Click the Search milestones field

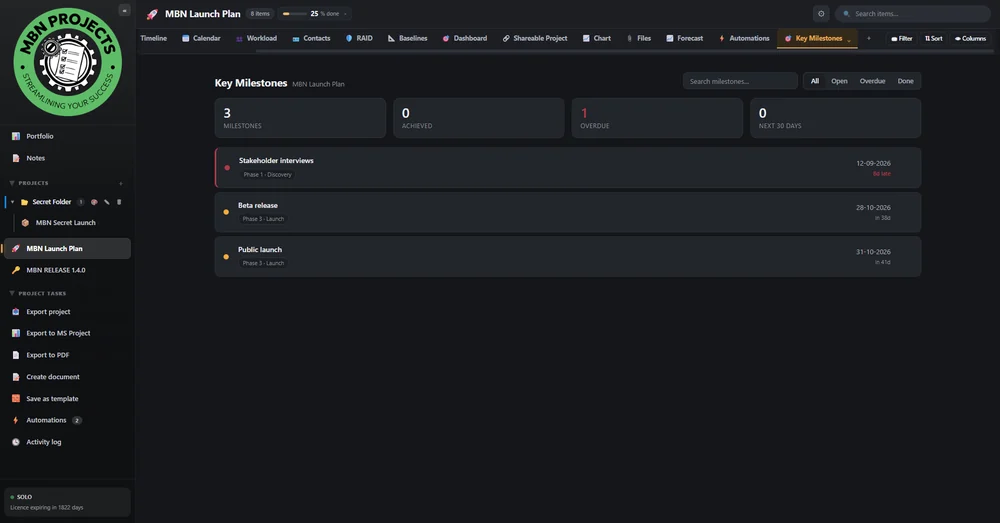click(x=740, y=81)
